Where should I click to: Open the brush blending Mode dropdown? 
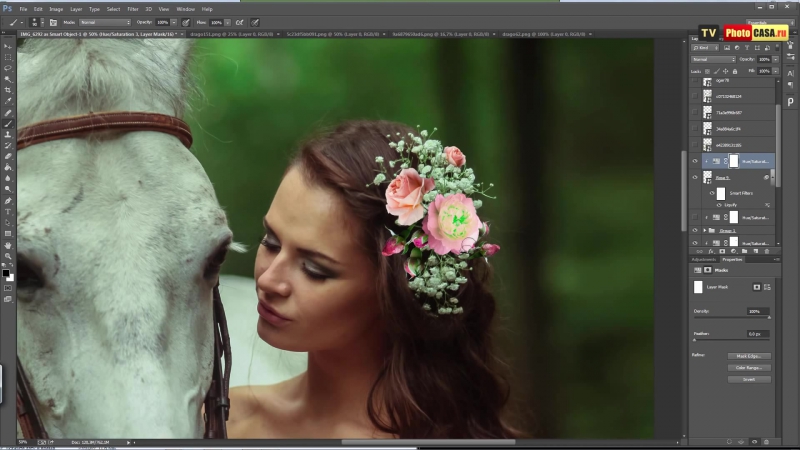(104, 21)
